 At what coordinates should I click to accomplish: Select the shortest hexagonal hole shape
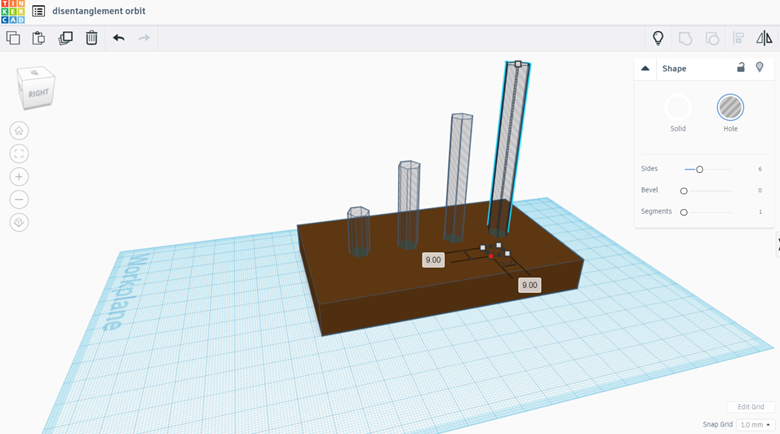click(x=358, y=231)
